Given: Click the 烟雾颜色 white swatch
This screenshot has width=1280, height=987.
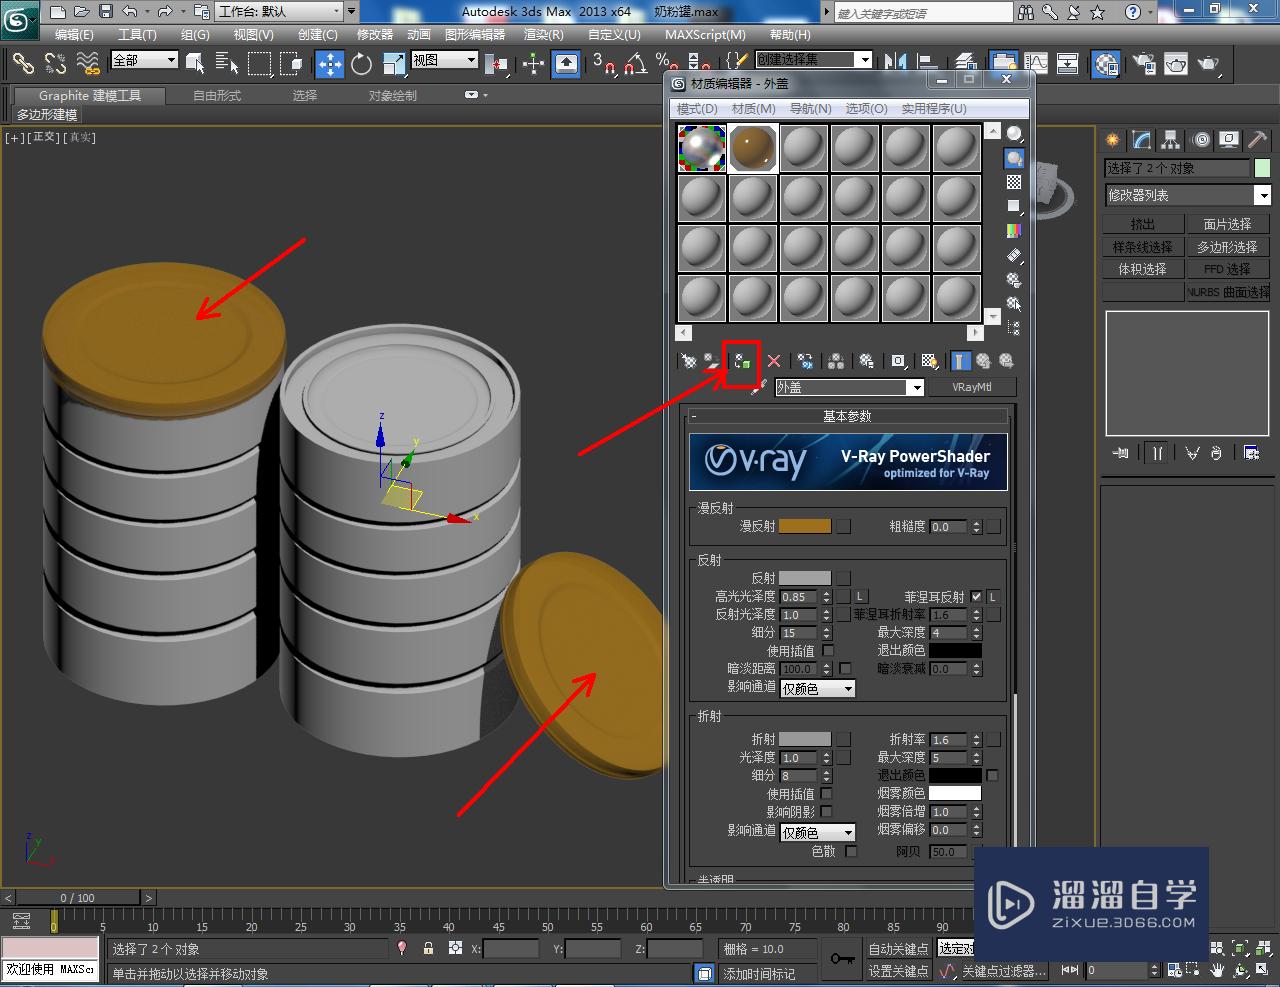Looking at the screenshot, I should [x=955, y=793].
